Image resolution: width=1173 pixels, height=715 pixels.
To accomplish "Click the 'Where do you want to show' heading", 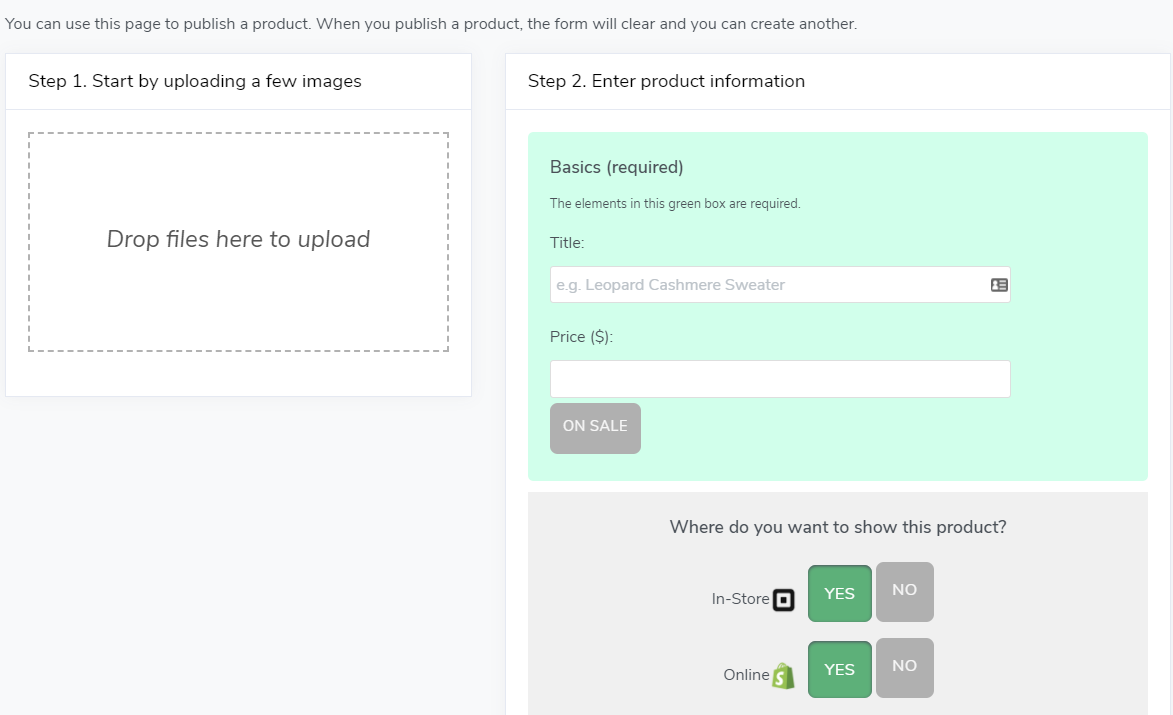I will pos(838,527).
